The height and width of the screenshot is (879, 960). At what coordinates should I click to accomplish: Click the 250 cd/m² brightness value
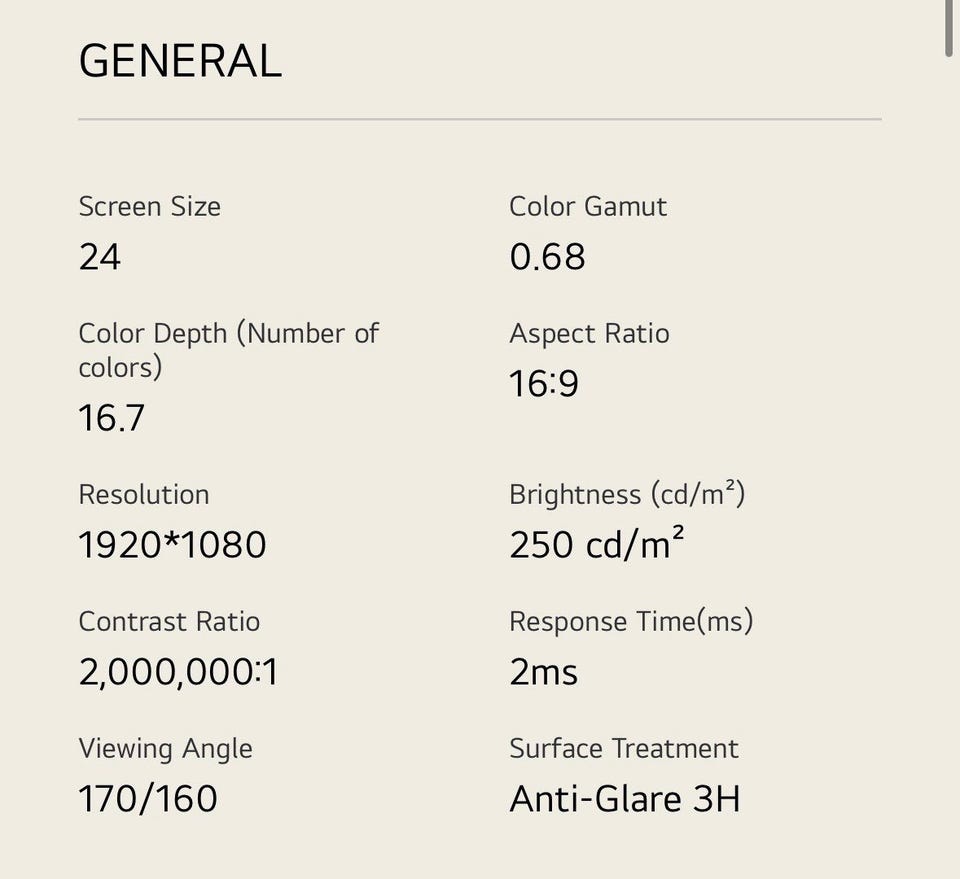point(597,545)
